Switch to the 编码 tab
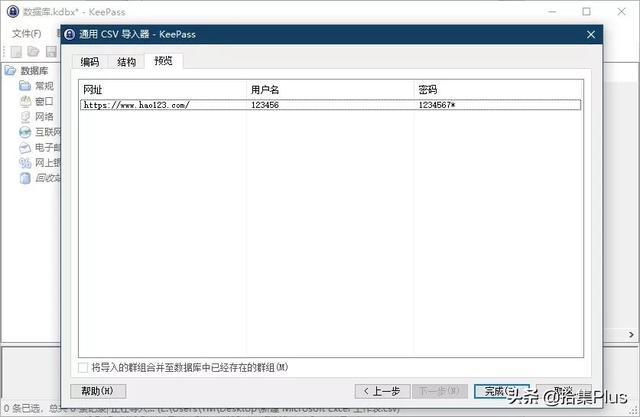Viewport: 640px width, 417px height. tap(89, 62)
